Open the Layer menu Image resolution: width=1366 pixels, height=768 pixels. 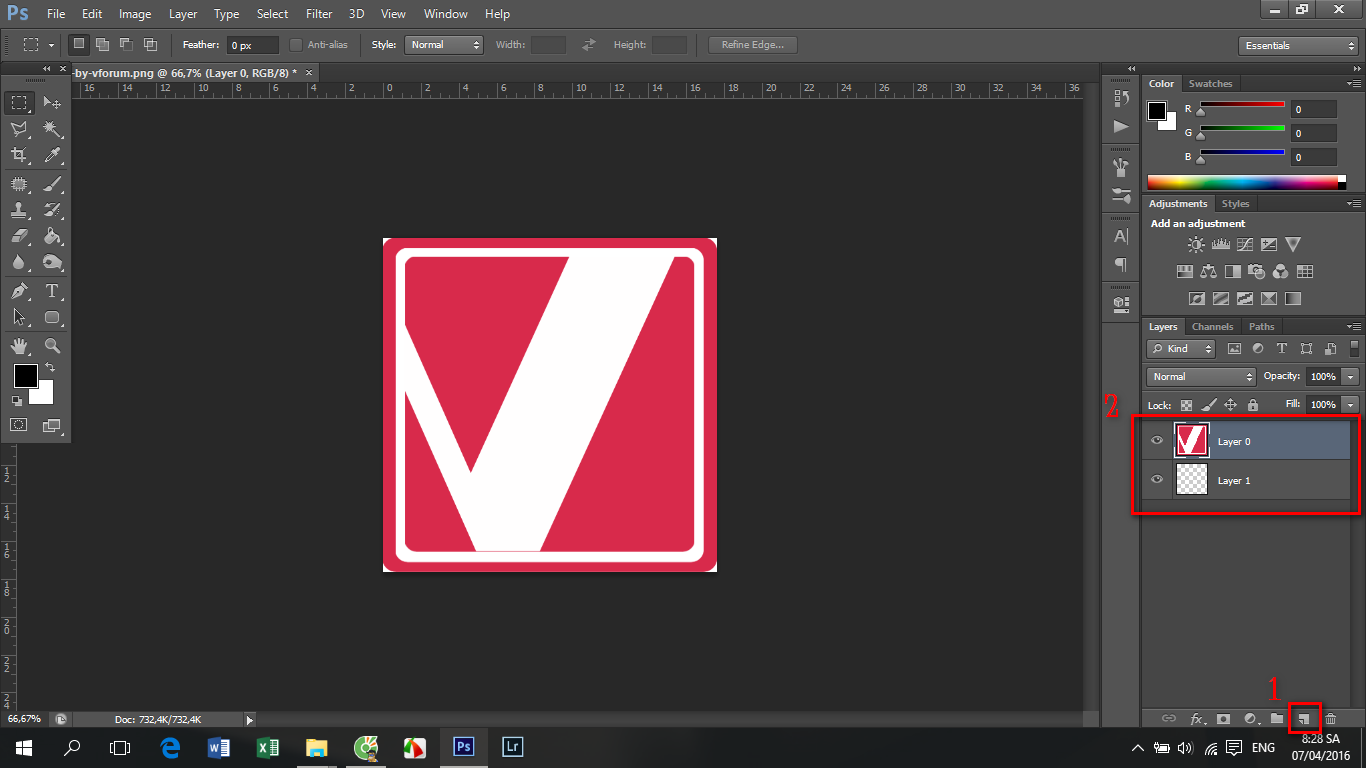[183, 14]
